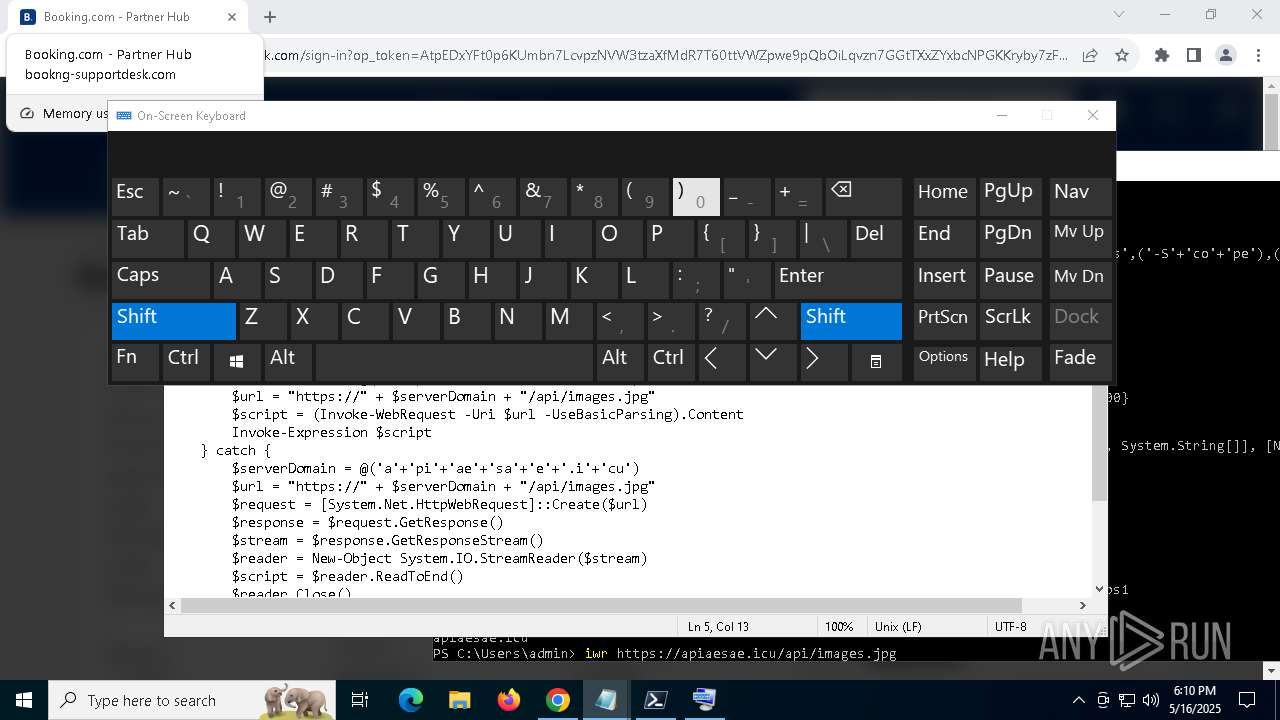Tap the Fade key
The image size is (1280, 720).
click(x=1080, y=362)
